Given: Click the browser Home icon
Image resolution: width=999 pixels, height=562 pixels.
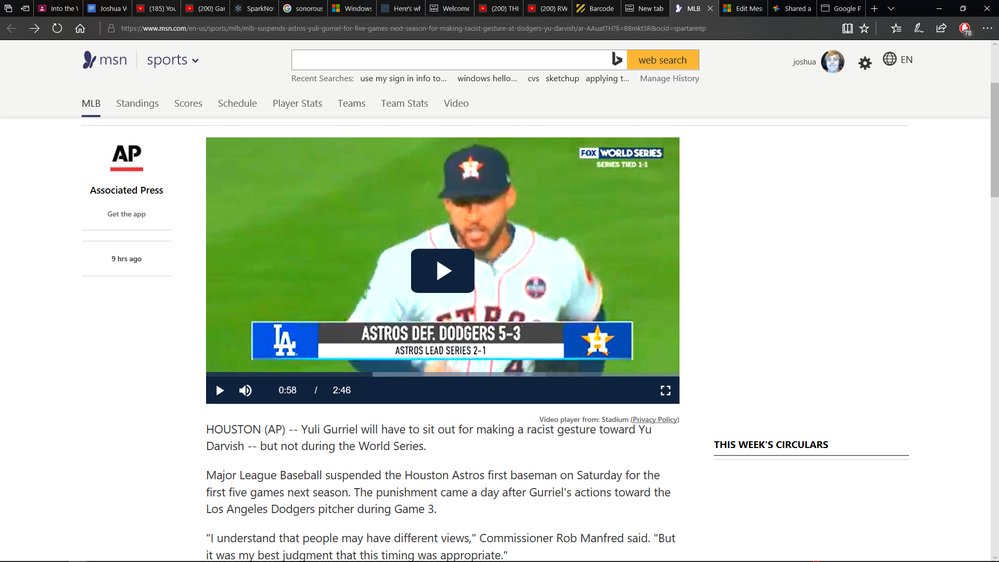Looking at the screenshot, I should pos(80,28).
